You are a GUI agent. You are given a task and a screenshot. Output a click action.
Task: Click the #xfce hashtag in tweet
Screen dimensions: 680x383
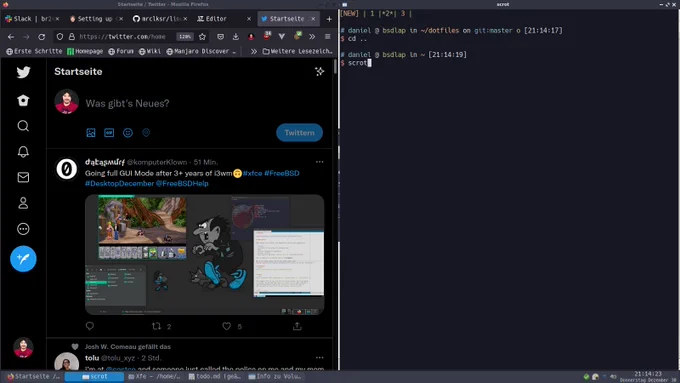(252, 173)
